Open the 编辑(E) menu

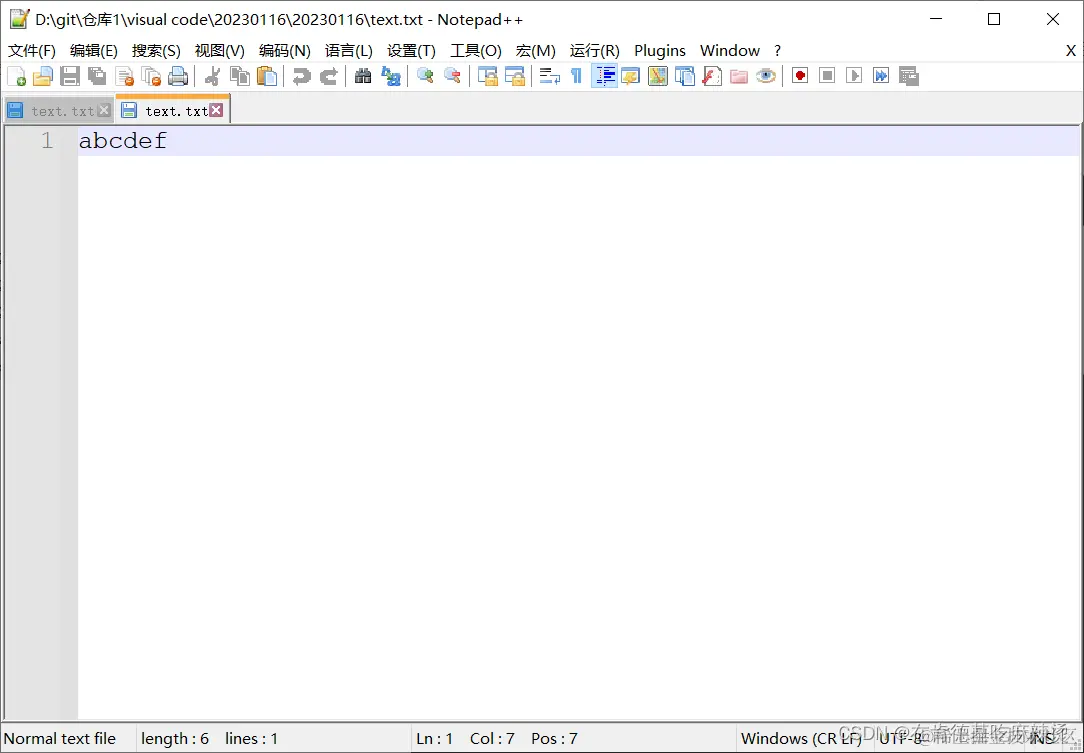pyautogui.click(x=94, y=50)
